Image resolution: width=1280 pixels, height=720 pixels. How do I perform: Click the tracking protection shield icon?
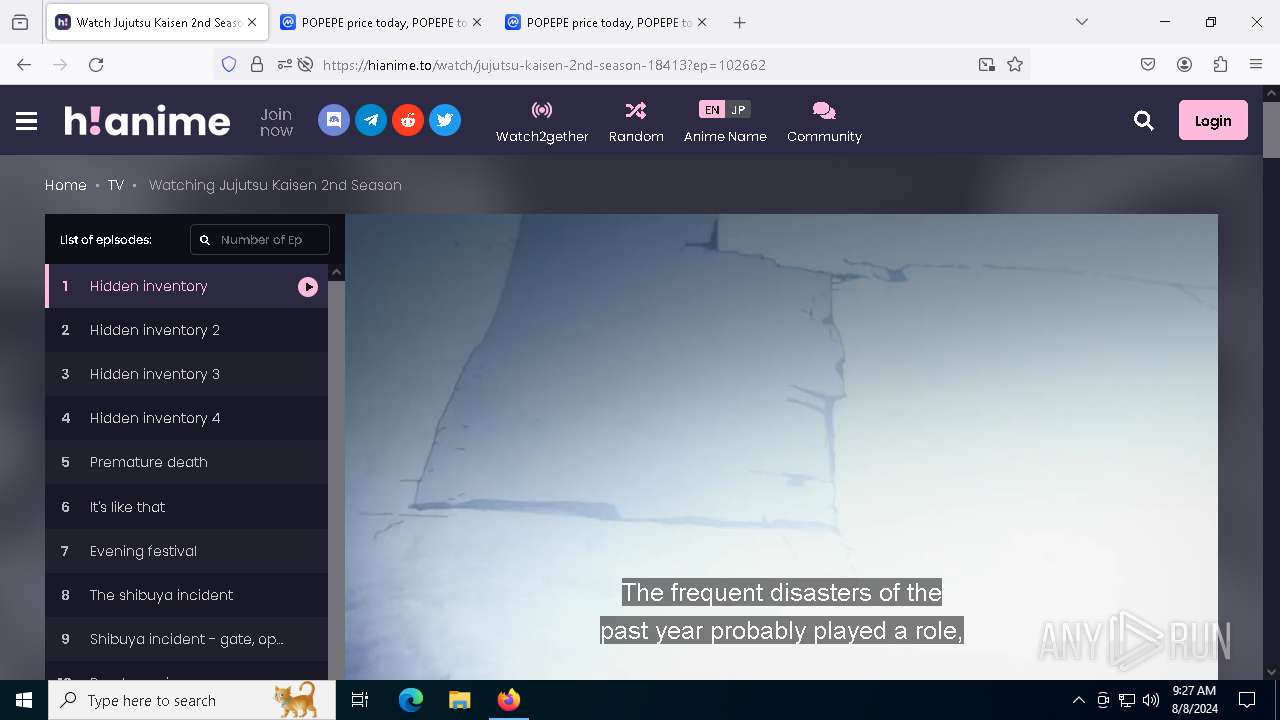click(229, 64)
